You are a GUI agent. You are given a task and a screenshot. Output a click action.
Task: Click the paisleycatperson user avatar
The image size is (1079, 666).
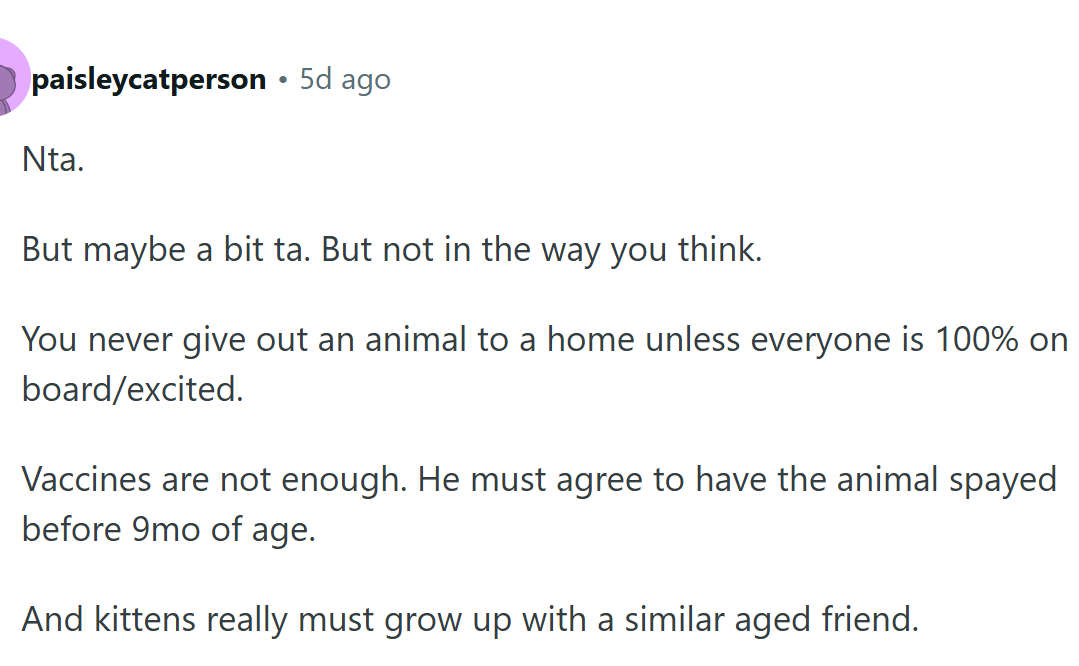click(12, 80)
